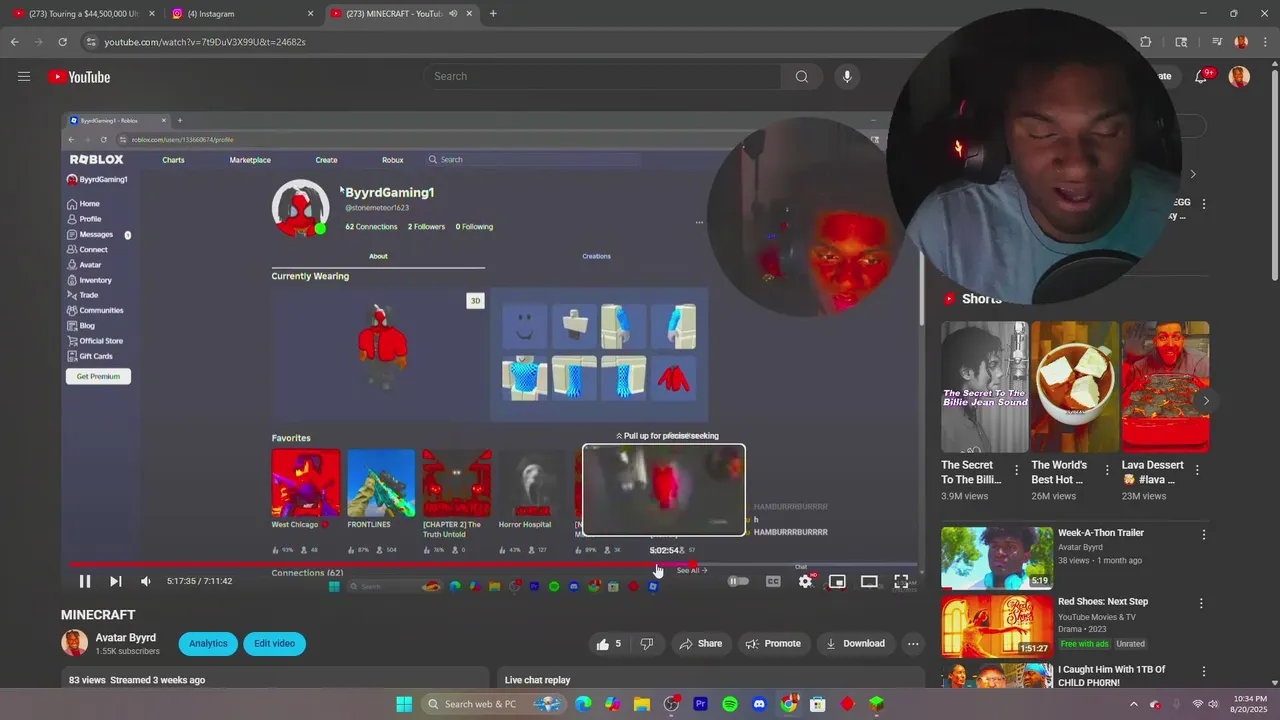The image size is (1280, 720).
Task: Open The World's Best Hot short thumbnail
Action: [x=1075, y=387]
